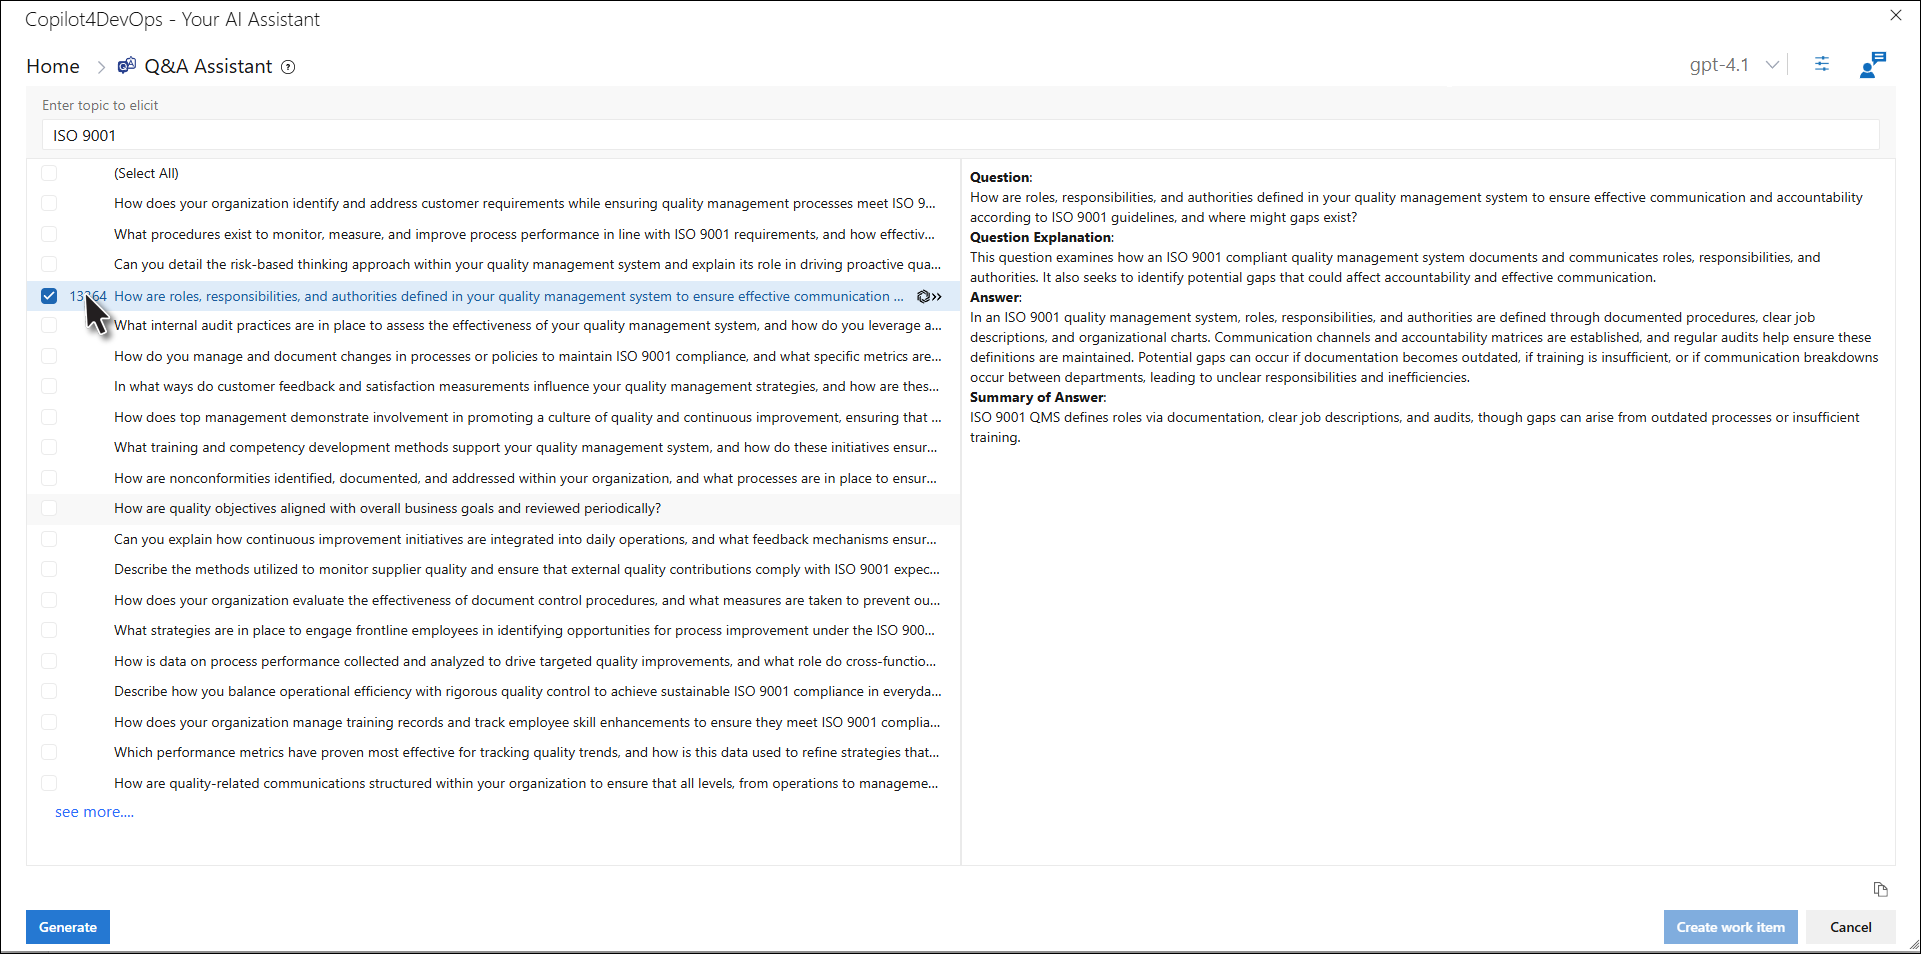1921x954 pixels.
Task: Click the help icon next to Q&A Assistant
Action: click(288, 67)
